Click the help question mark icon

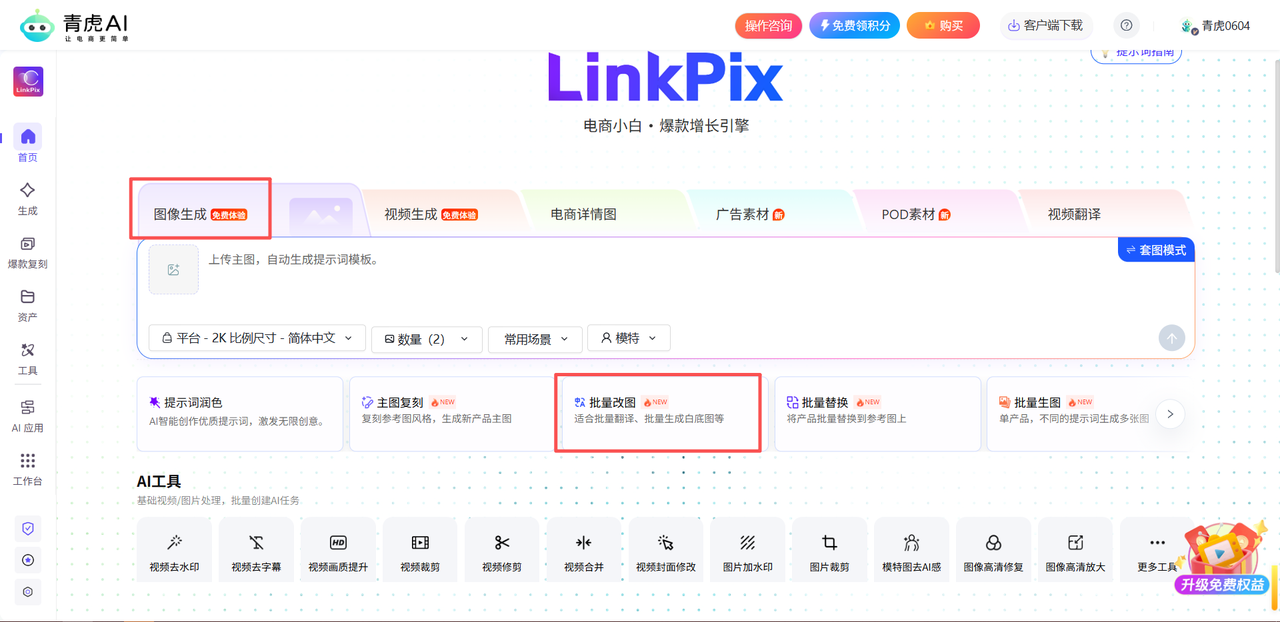(x=1127, y=25)
